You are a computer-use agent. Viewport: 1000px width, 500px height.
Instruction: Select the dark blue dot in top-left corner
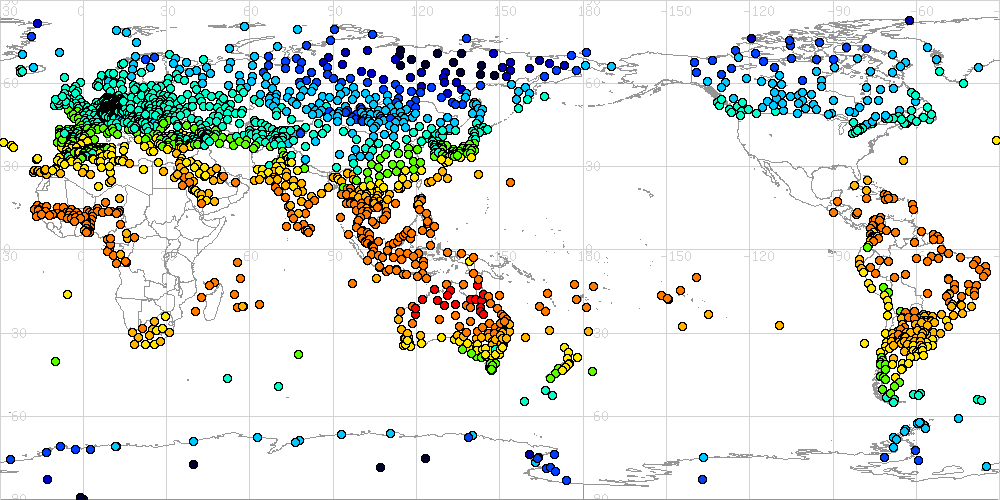click(x=37, y=22)
